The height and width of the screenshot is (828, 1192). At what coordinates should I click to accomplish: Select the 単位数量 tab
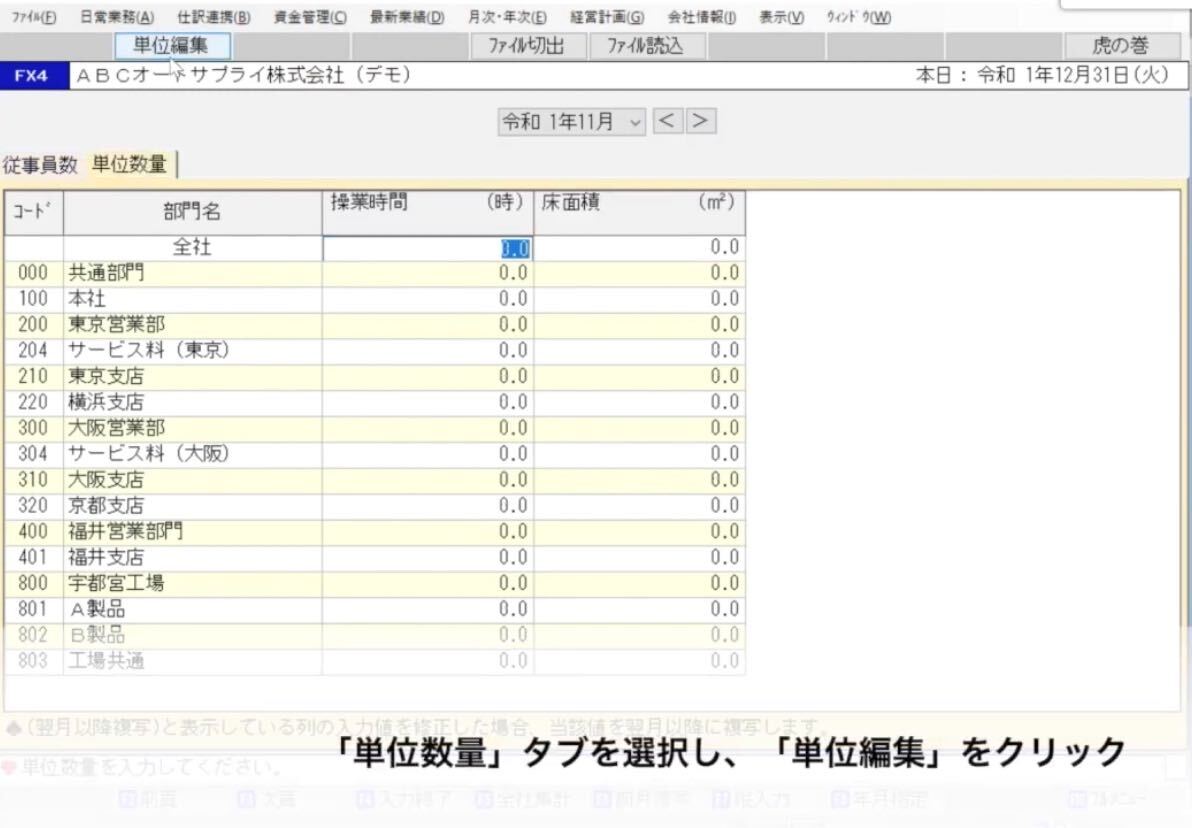[x=129, y=164]
